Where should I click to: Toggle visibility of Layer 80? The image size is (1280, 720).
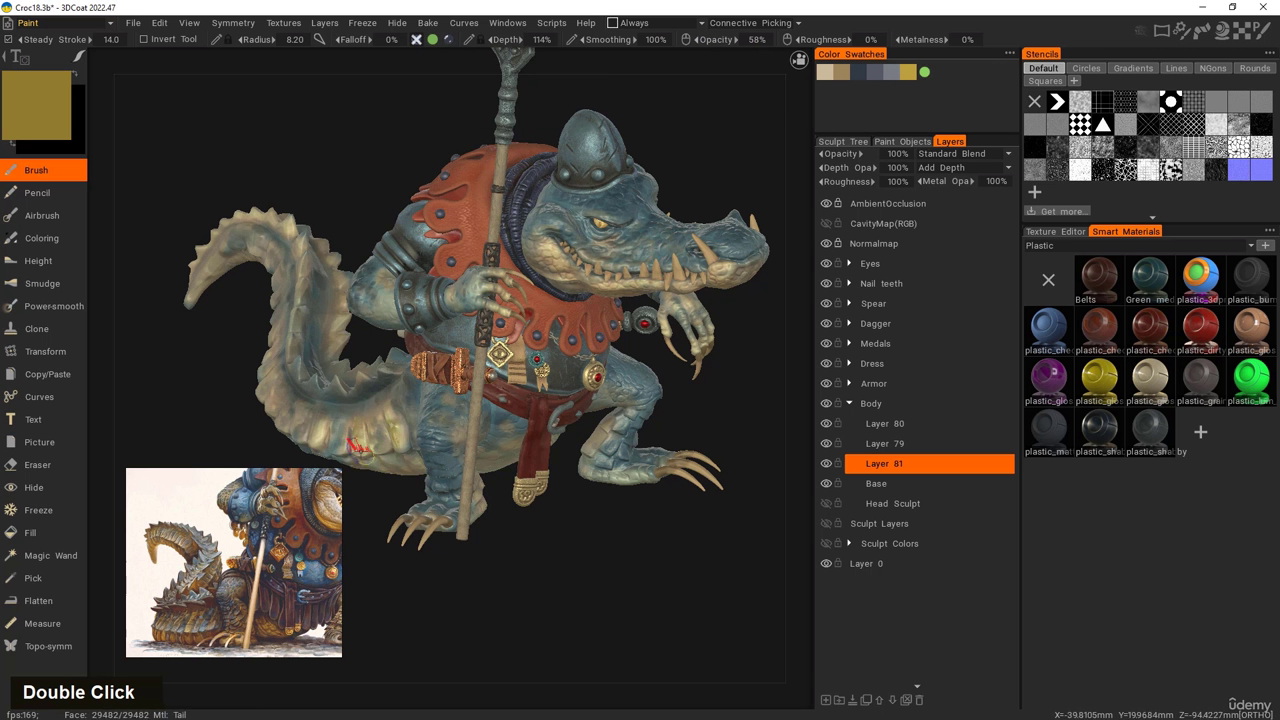click(x=826, y=424)
